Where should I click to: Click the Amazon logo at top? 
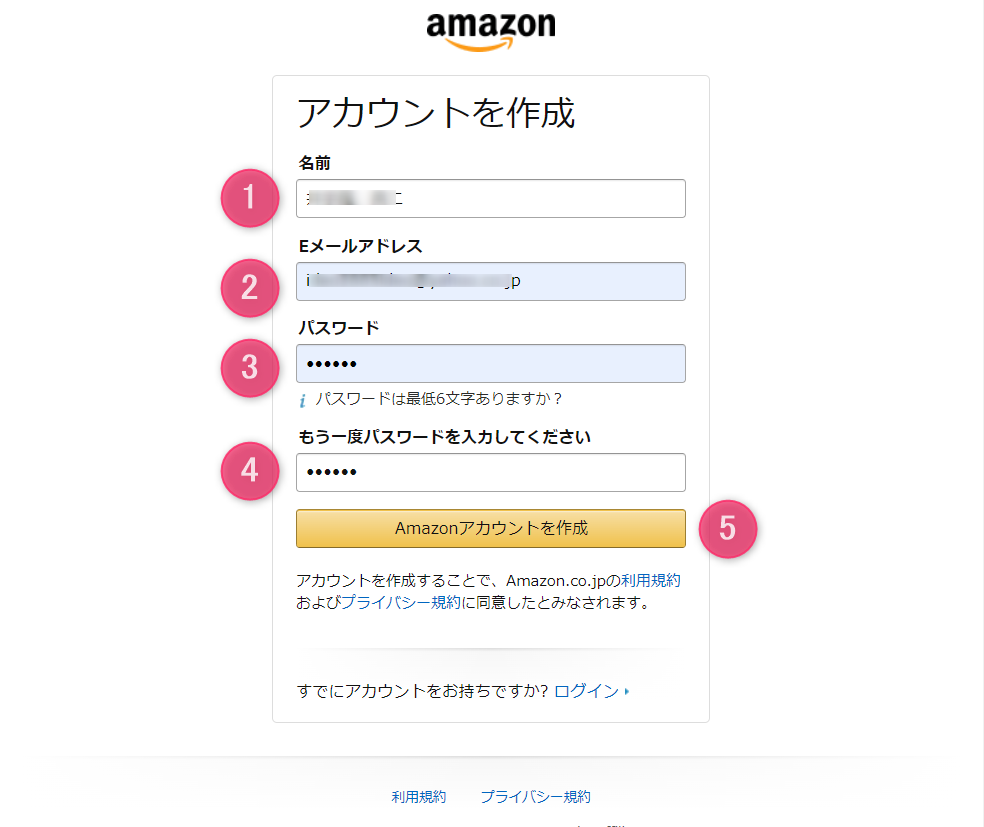pos(490,30)
